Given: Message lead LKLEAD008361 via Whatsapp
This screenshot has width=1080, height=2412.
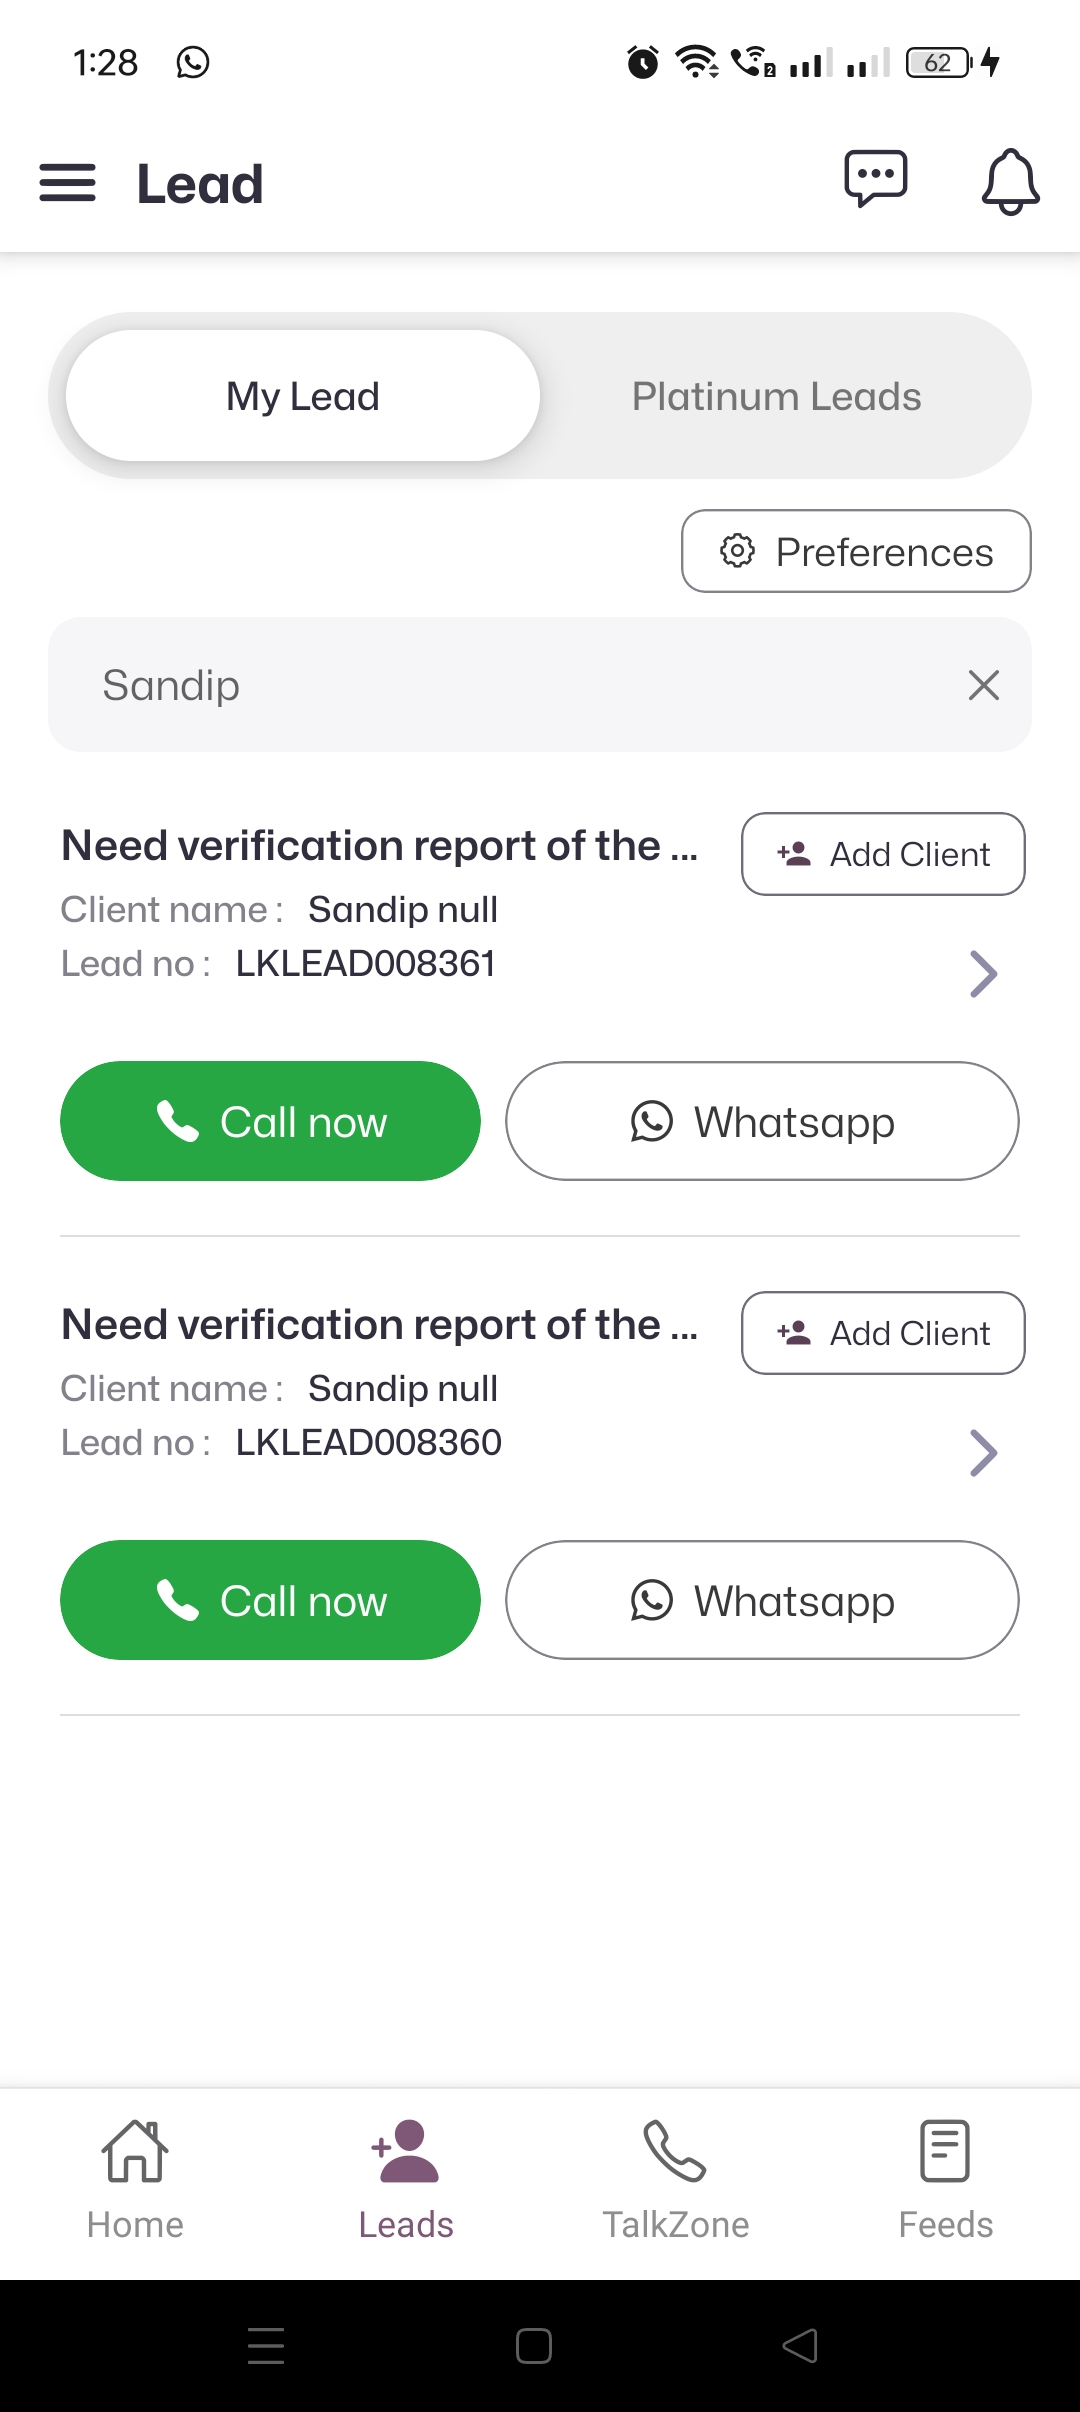Looking at the screenshot, I should click(762, 1121).
